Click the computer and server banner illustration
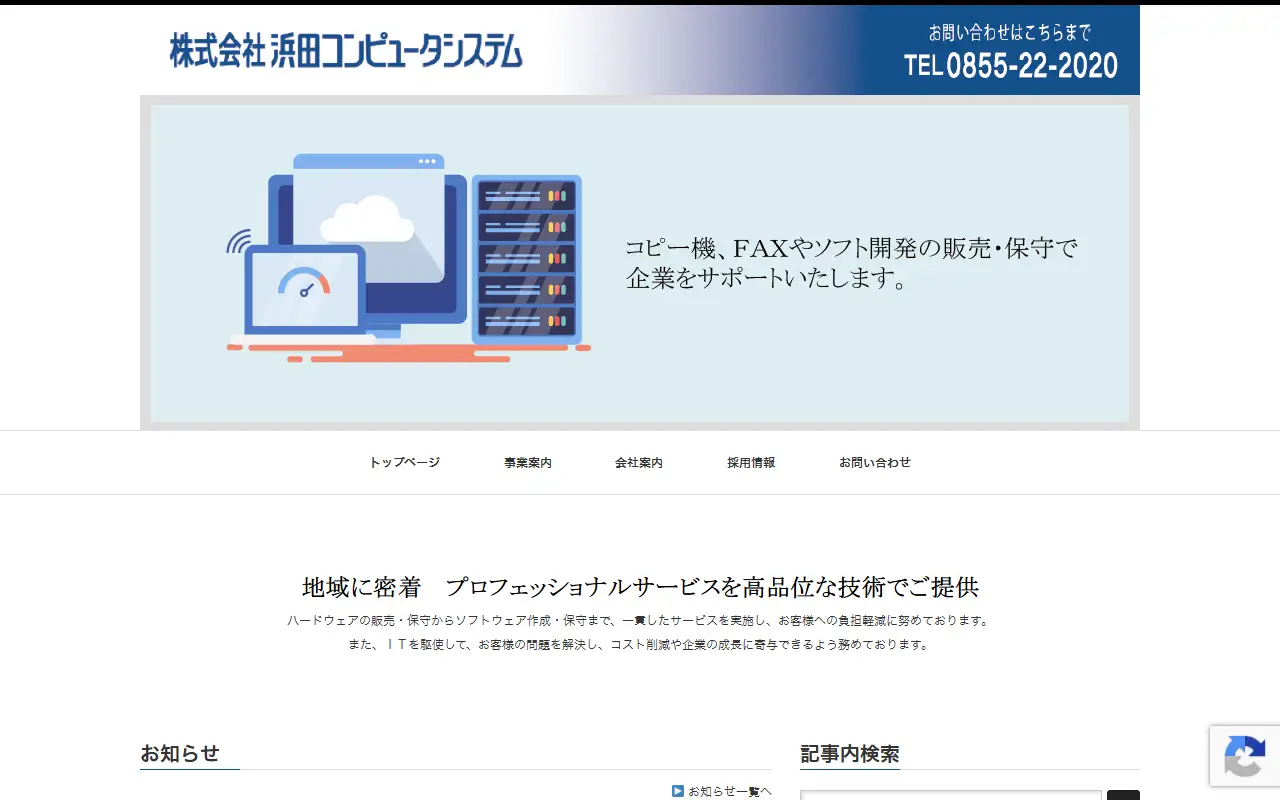Image resolution: width=1280 pixels, height=800 pixels. 408,257
